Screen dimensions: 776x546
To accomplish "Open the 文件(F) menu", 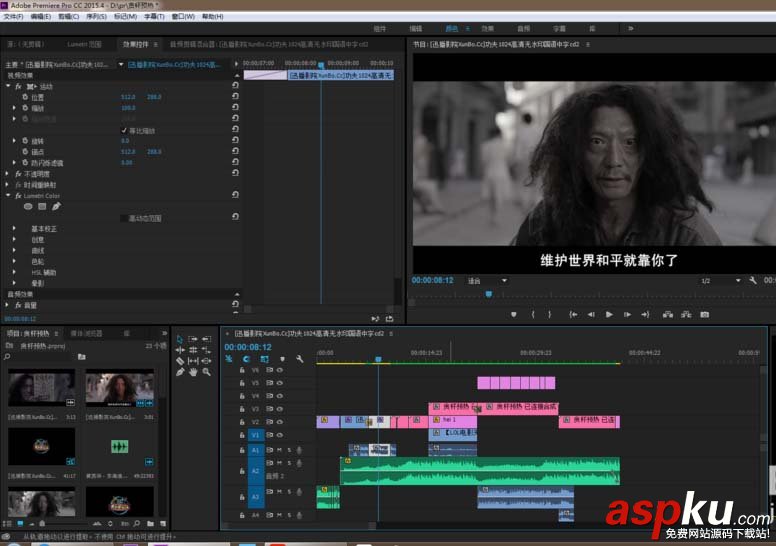I will [x=13, y=17].
